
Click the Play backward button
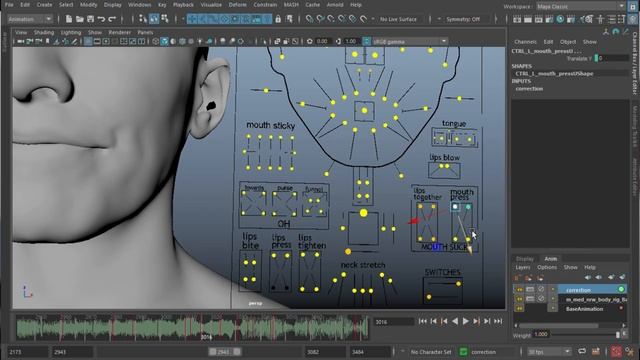455,321
